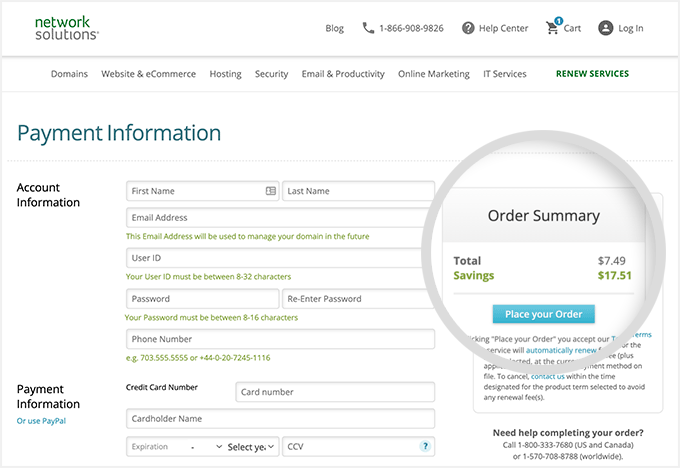Click the Renew Services link
This screenshot has width=680, height=468.
coord(592,74)
